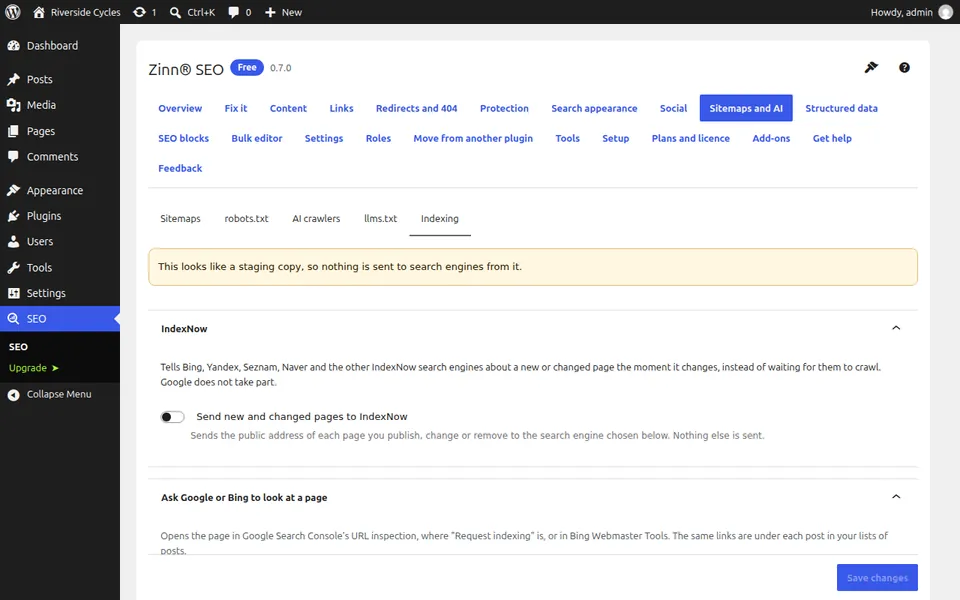Enable Send new and changed pages to IndexNow
960x600 pixels.
click(172, 417)
